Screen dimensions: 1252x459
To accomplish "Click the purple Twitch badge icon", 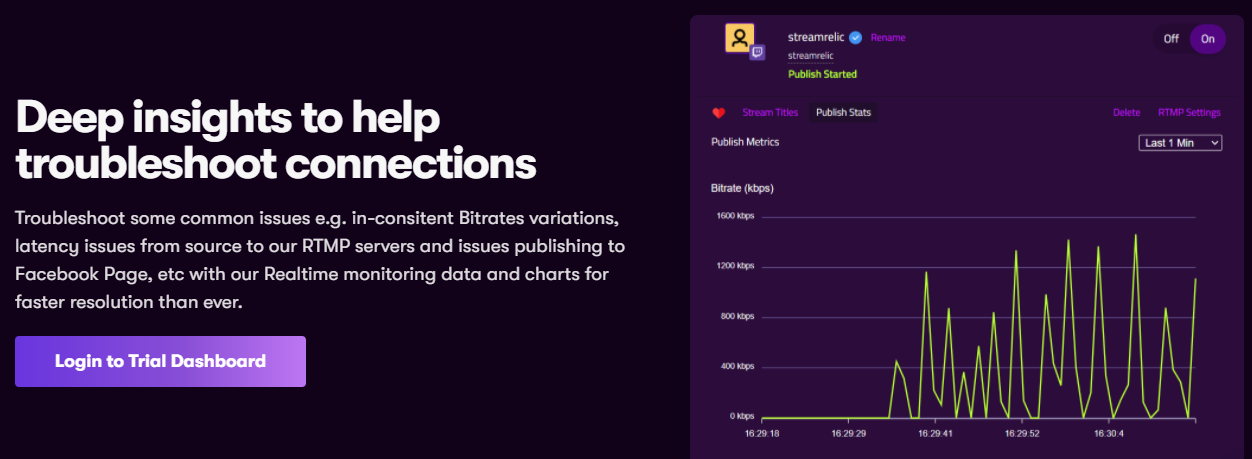I will pyautogui.click(x=758, y=52).
